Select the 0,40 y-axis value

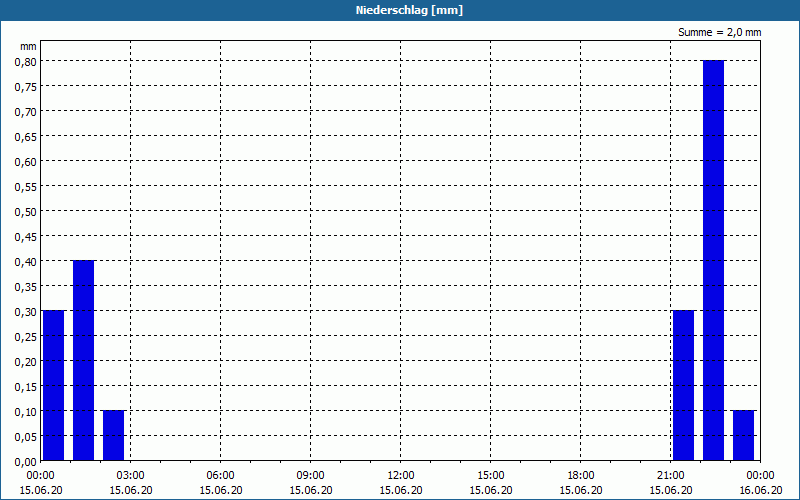coord(26,262)
